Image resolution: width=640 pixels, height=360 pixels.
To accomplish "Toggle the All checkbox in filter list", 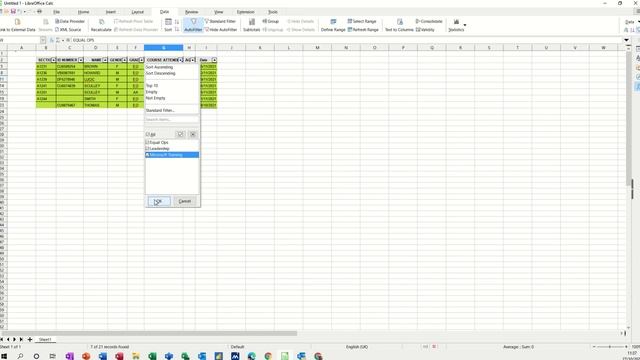I will coord(148,134).
